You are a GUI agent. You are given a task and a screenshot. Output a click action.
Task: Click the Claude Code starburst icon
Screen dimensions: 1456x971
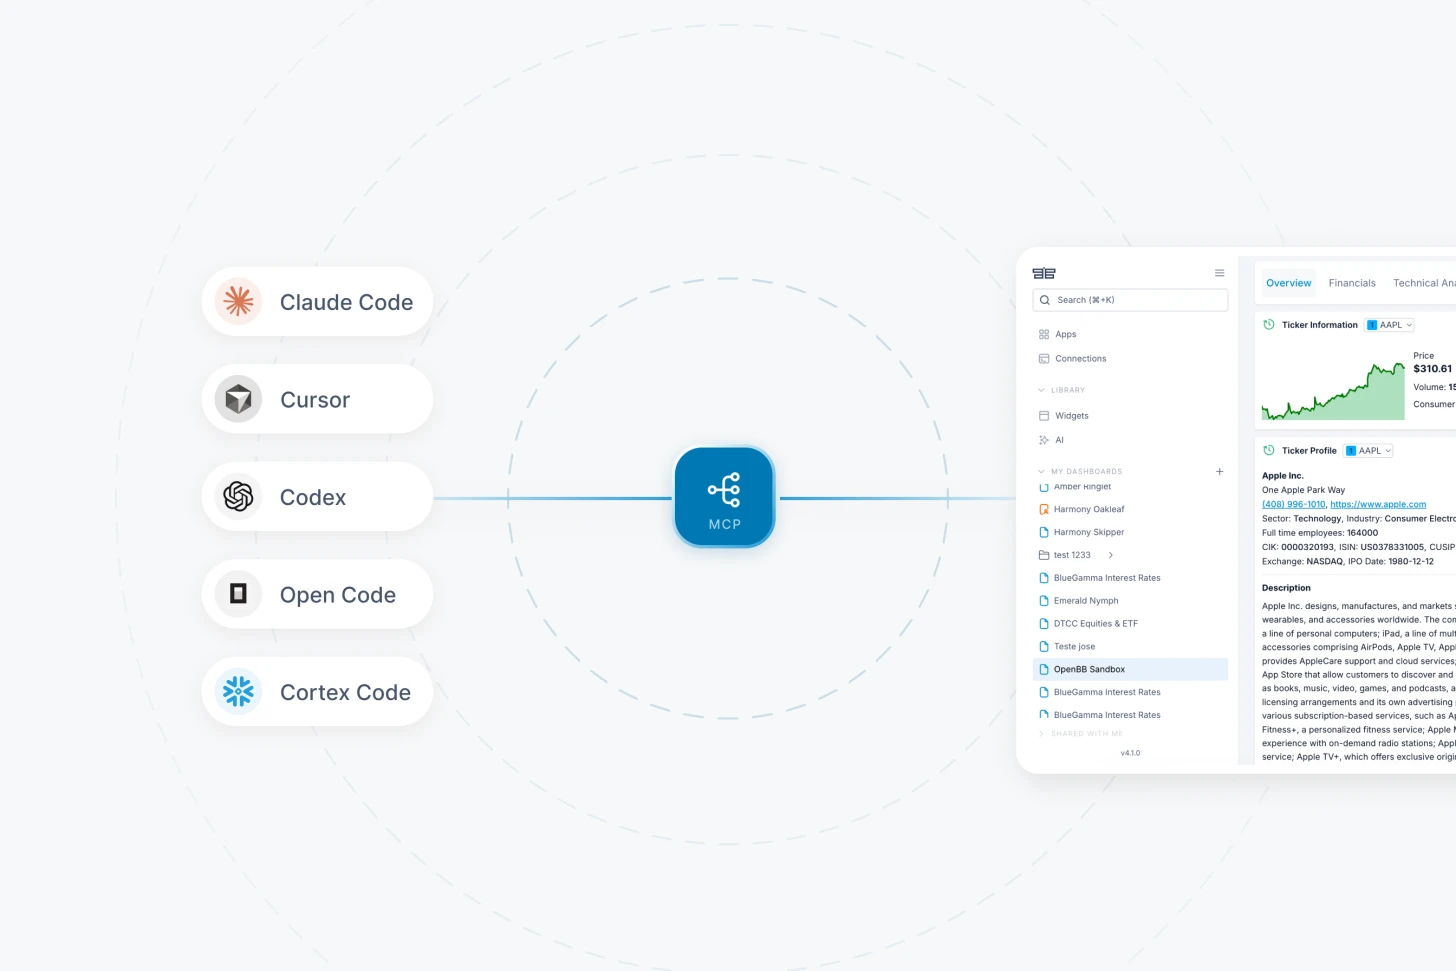tap(238, 301)
